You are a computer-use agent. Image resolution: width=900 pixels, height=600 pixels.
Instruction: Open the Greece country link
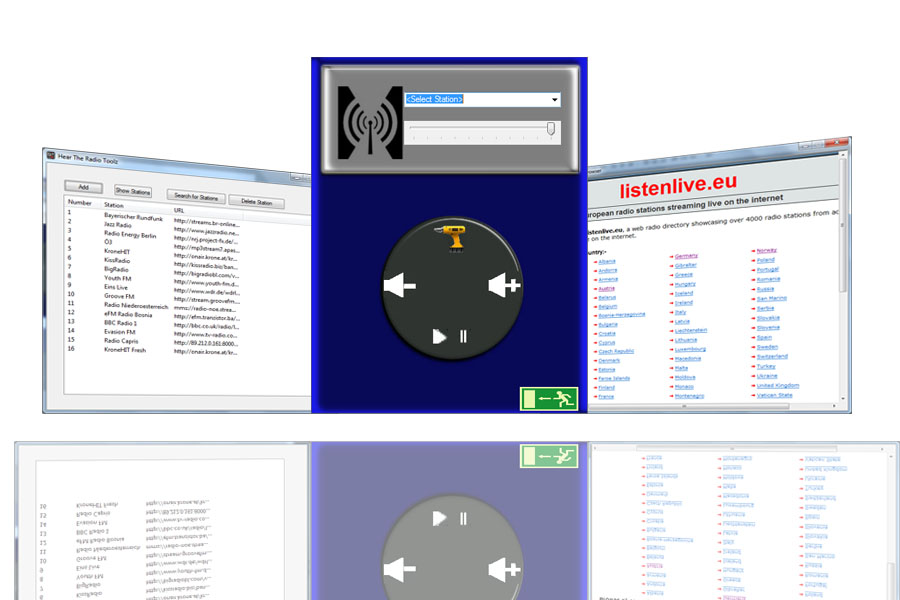[x=684, y=274]
